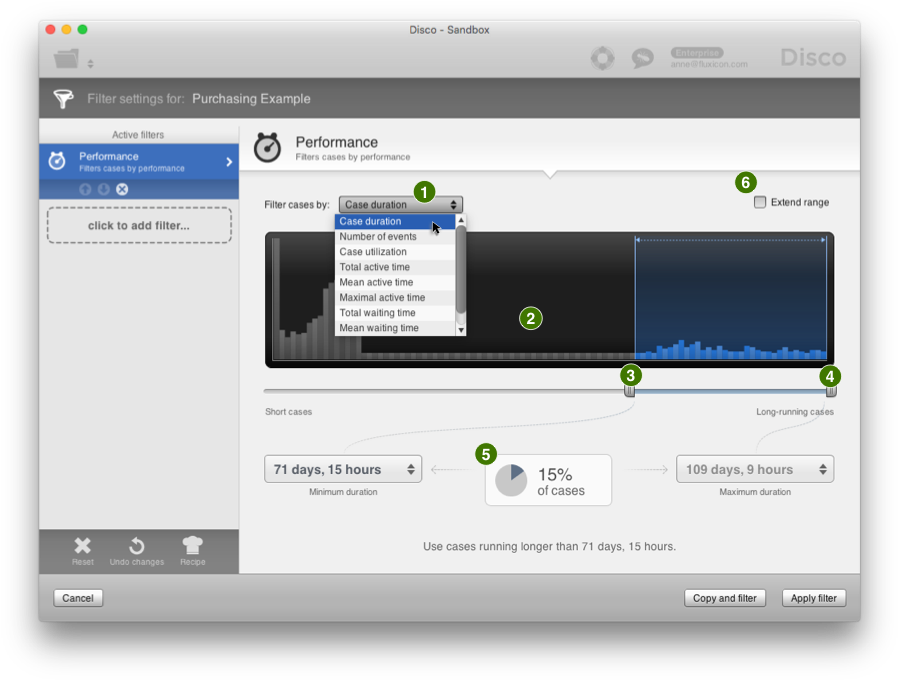Open the Maximum duration dropdown

coord(755,469)
